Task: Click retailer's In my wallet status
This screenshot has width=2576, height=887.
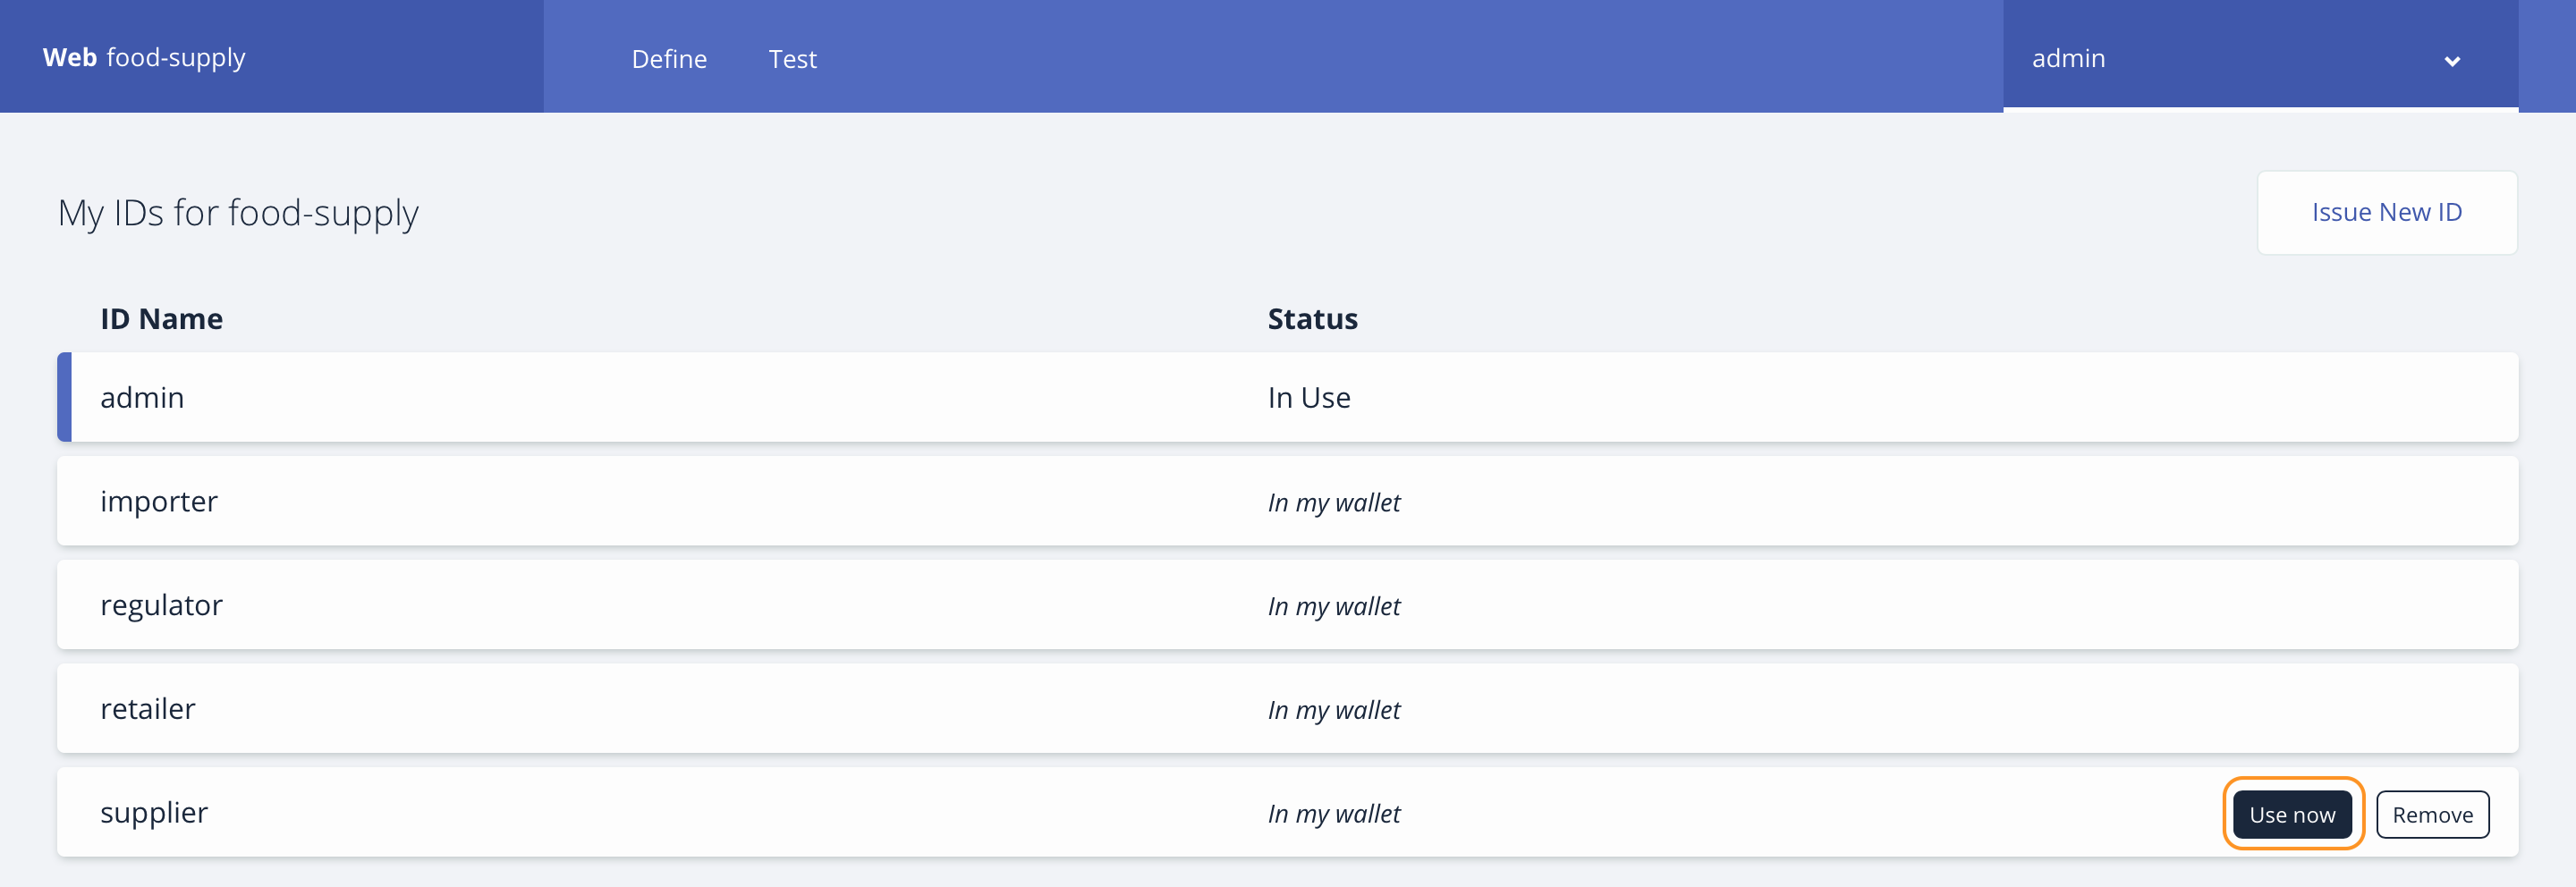Action: point(1333,710)
